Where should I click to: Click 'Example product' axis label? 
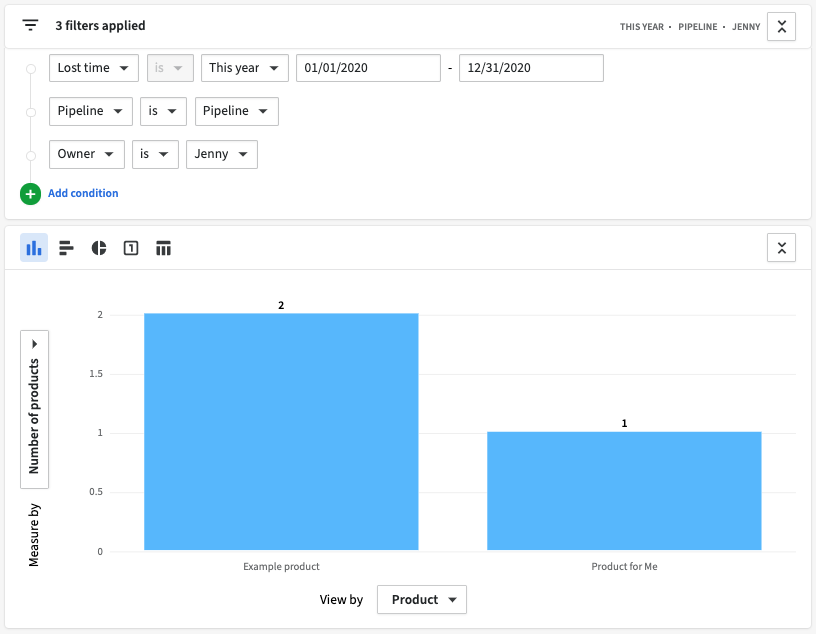[281, 566]
